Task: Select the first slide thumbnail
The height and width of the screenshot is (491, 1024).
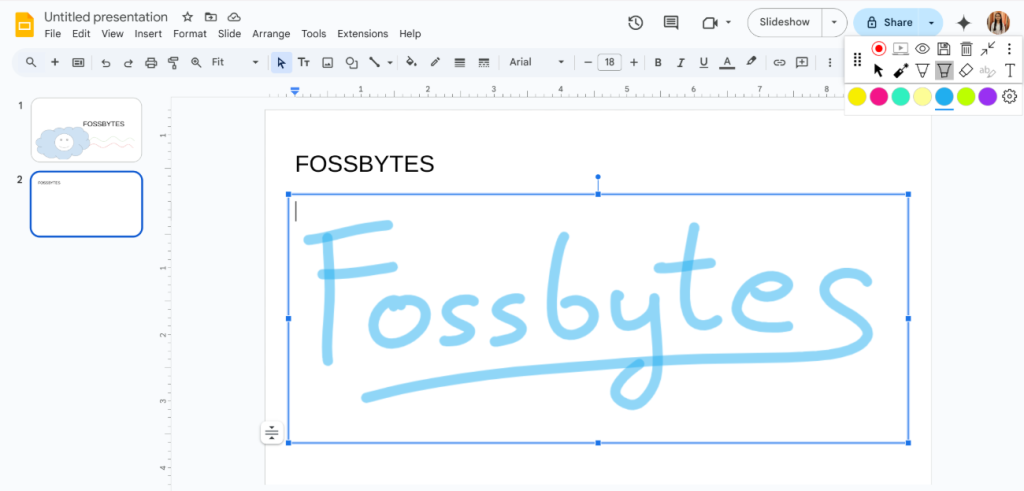Action: click(86, 129)
